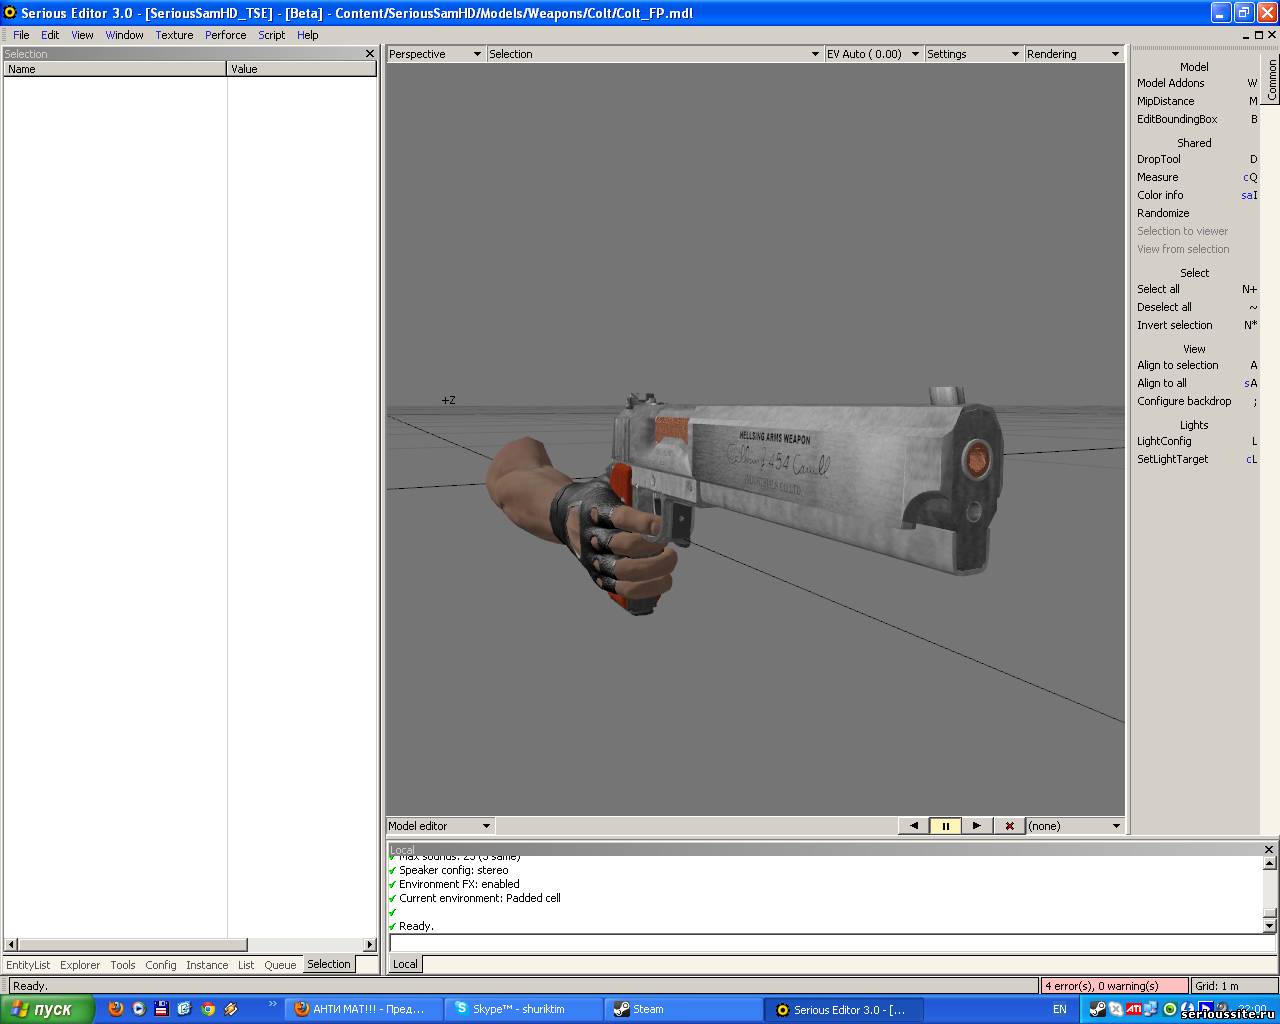Click EditBoundingBox command
The image size is (1280, 1024).
pyautogui.click(x=1197, y=119)
